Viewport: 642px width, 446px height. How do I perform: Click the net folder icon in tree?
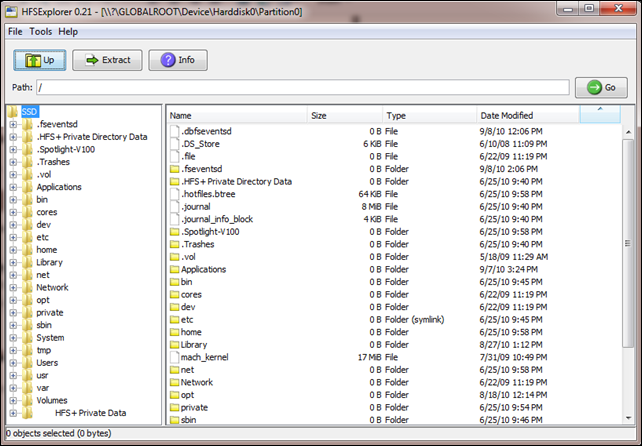pyautogui.click(x=27, y=275)
